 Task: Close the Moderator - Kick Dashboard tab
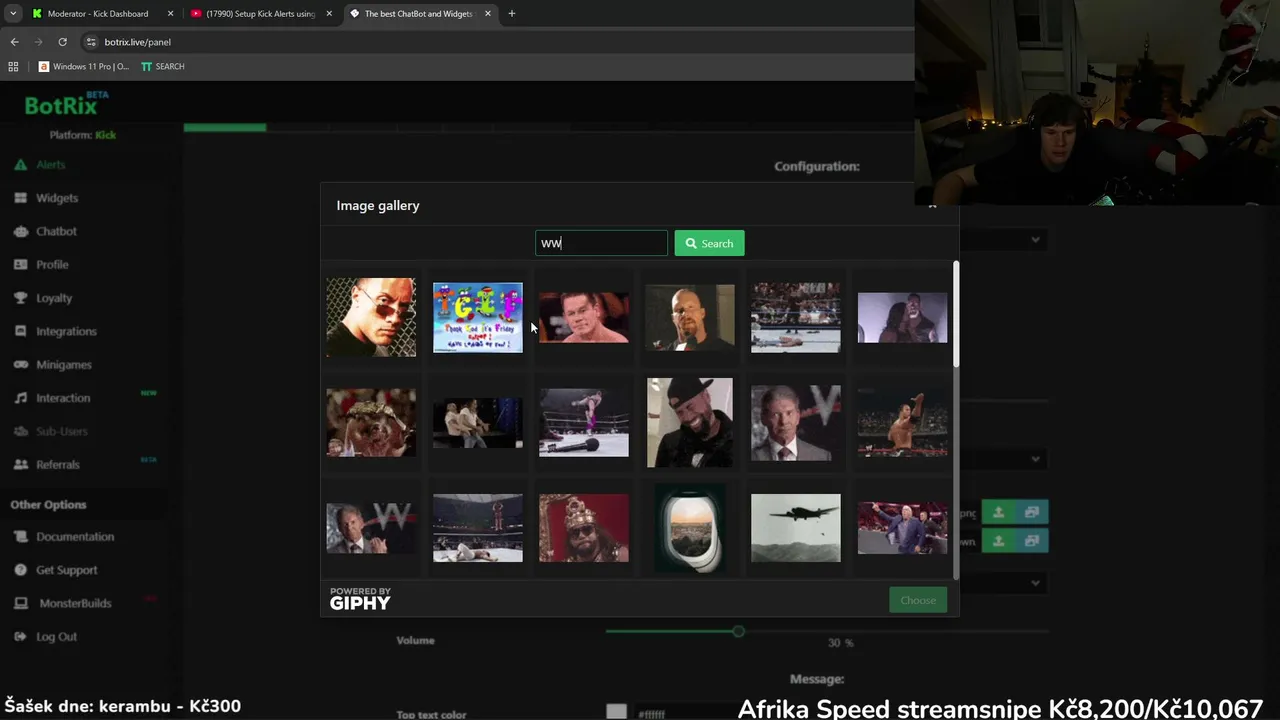click(x=170, y=14)
